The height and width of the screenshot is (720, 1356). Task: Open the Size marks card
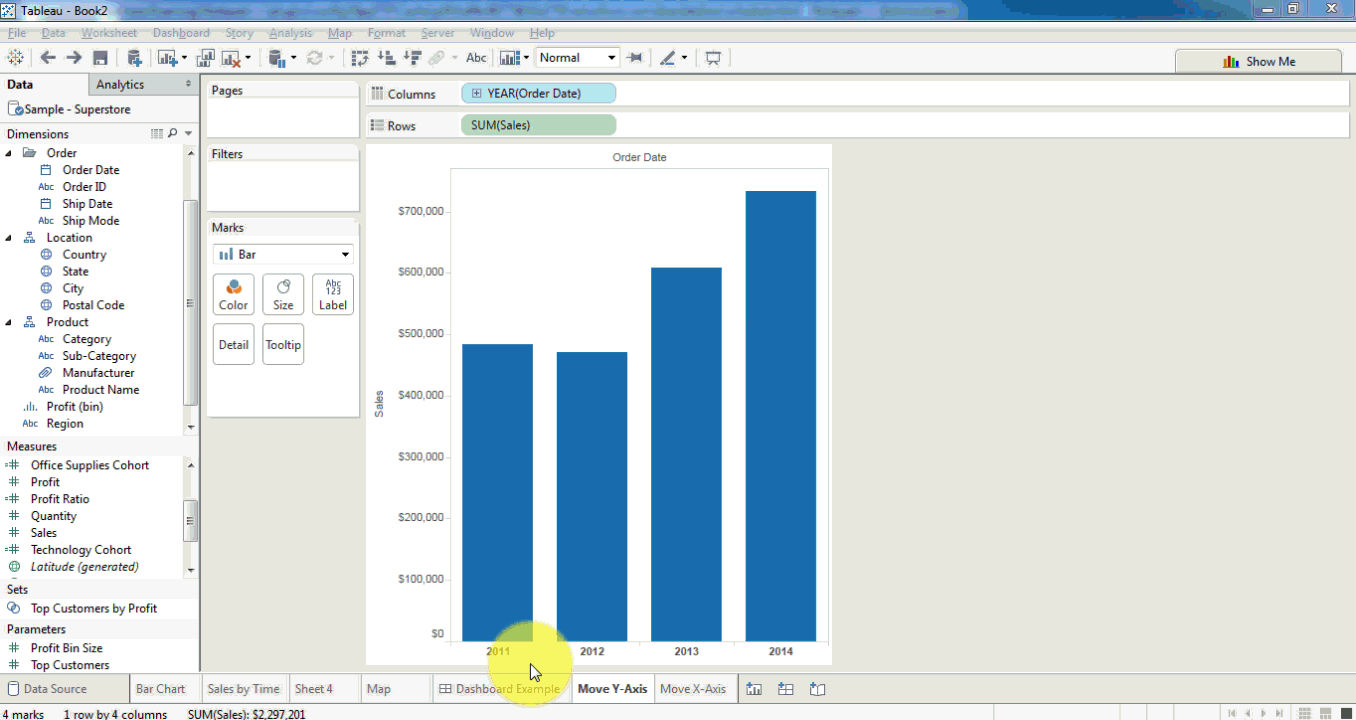point(283,294)
